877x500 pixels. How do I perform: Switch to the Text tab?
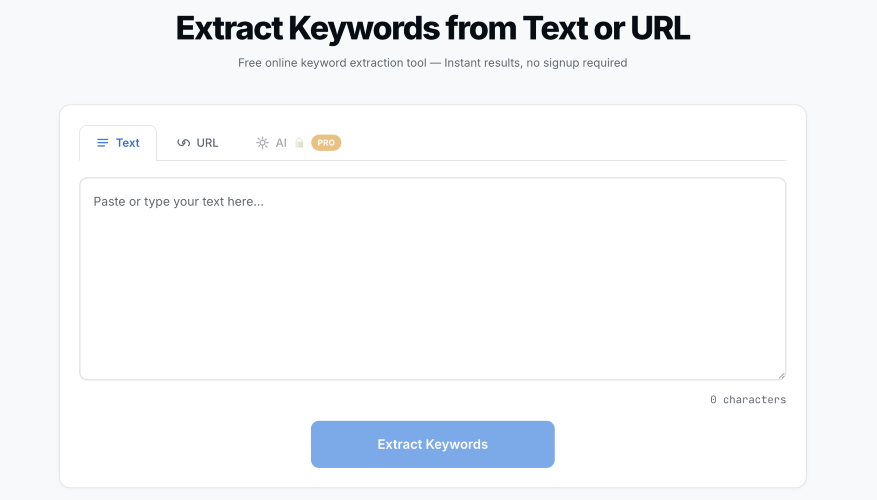coord(118,143)
